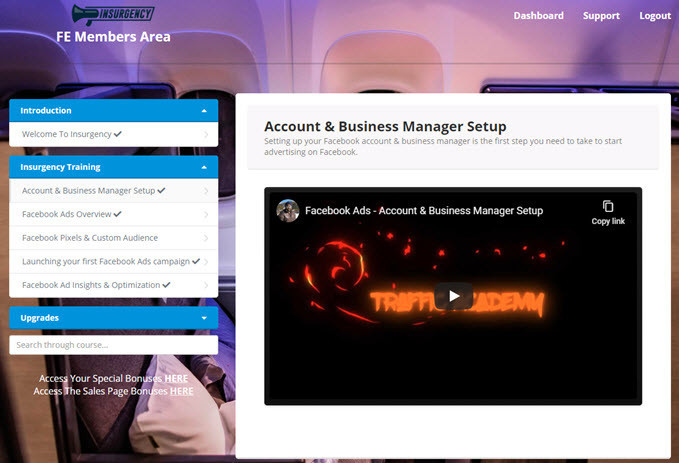
Task: Click the Account & Business Manager Setup heading
Action: click(x=385, y=126)
